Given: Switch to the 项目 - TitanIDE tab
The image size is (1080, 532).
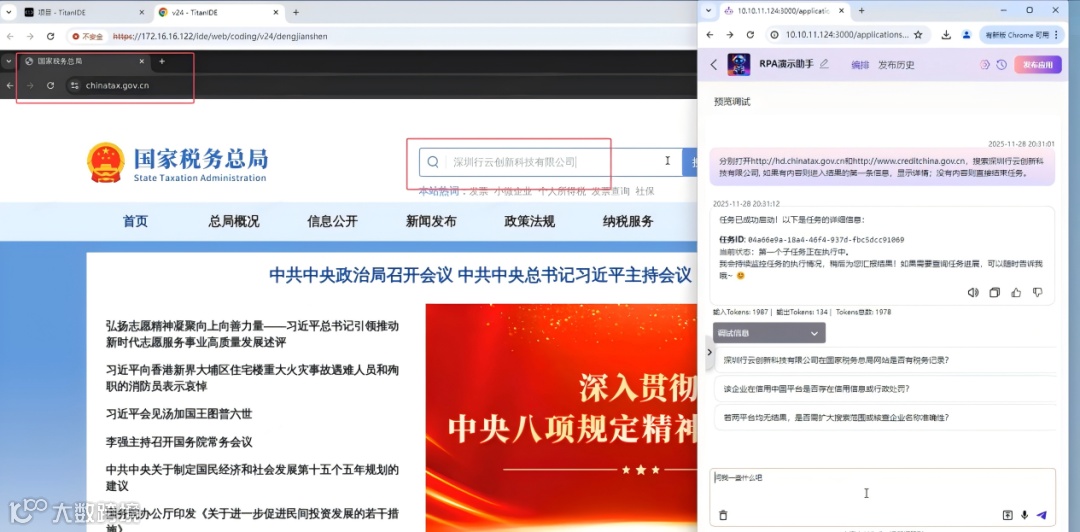Looking at the screenshot, I should tap(83, 12).
